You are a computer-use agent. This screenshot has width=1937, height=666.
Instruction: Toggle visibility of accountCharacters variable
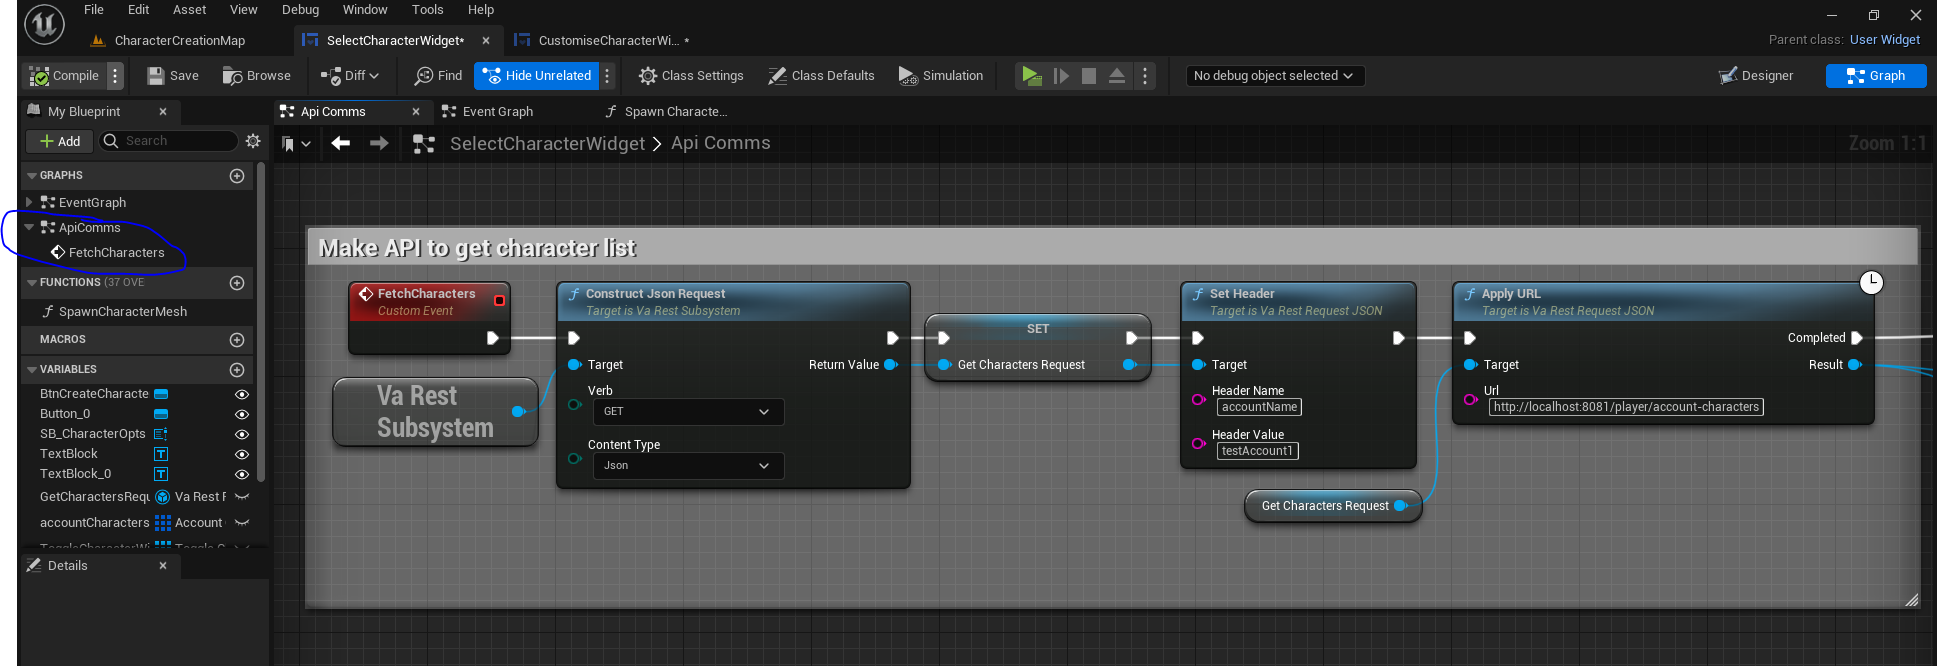(241, 523)
